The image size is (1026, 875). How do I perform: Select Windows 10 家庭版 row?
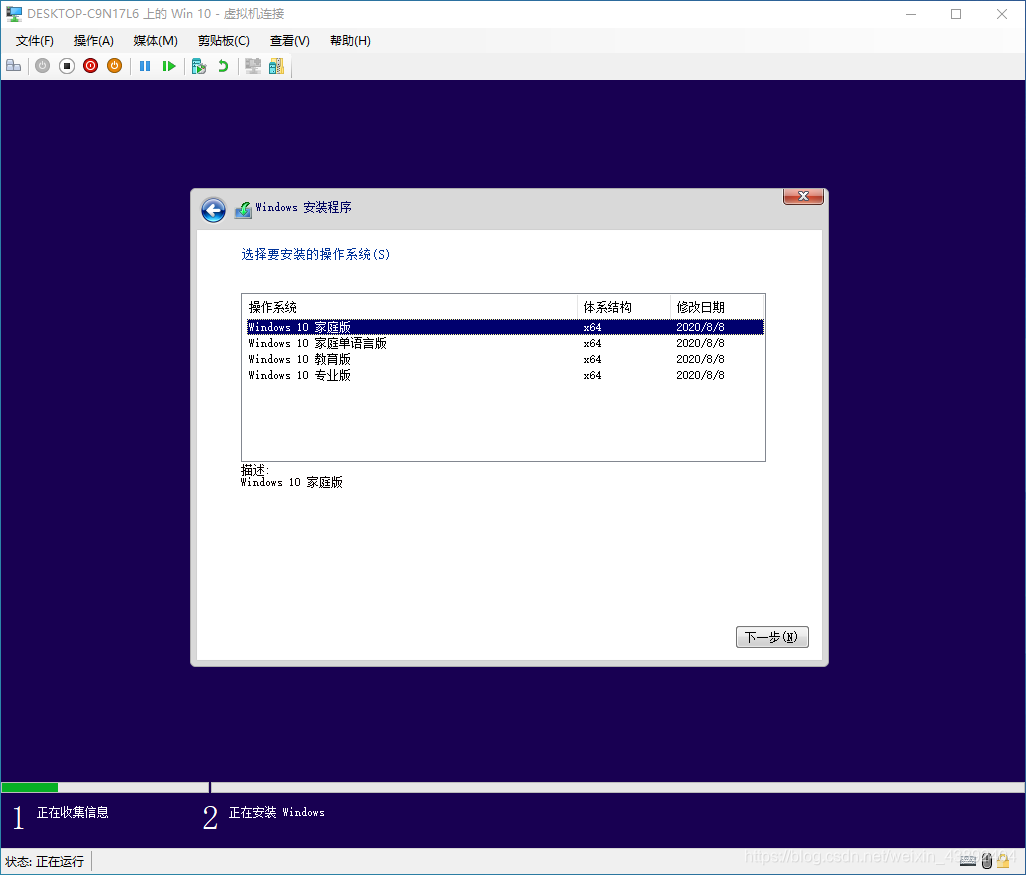(504, 327)
